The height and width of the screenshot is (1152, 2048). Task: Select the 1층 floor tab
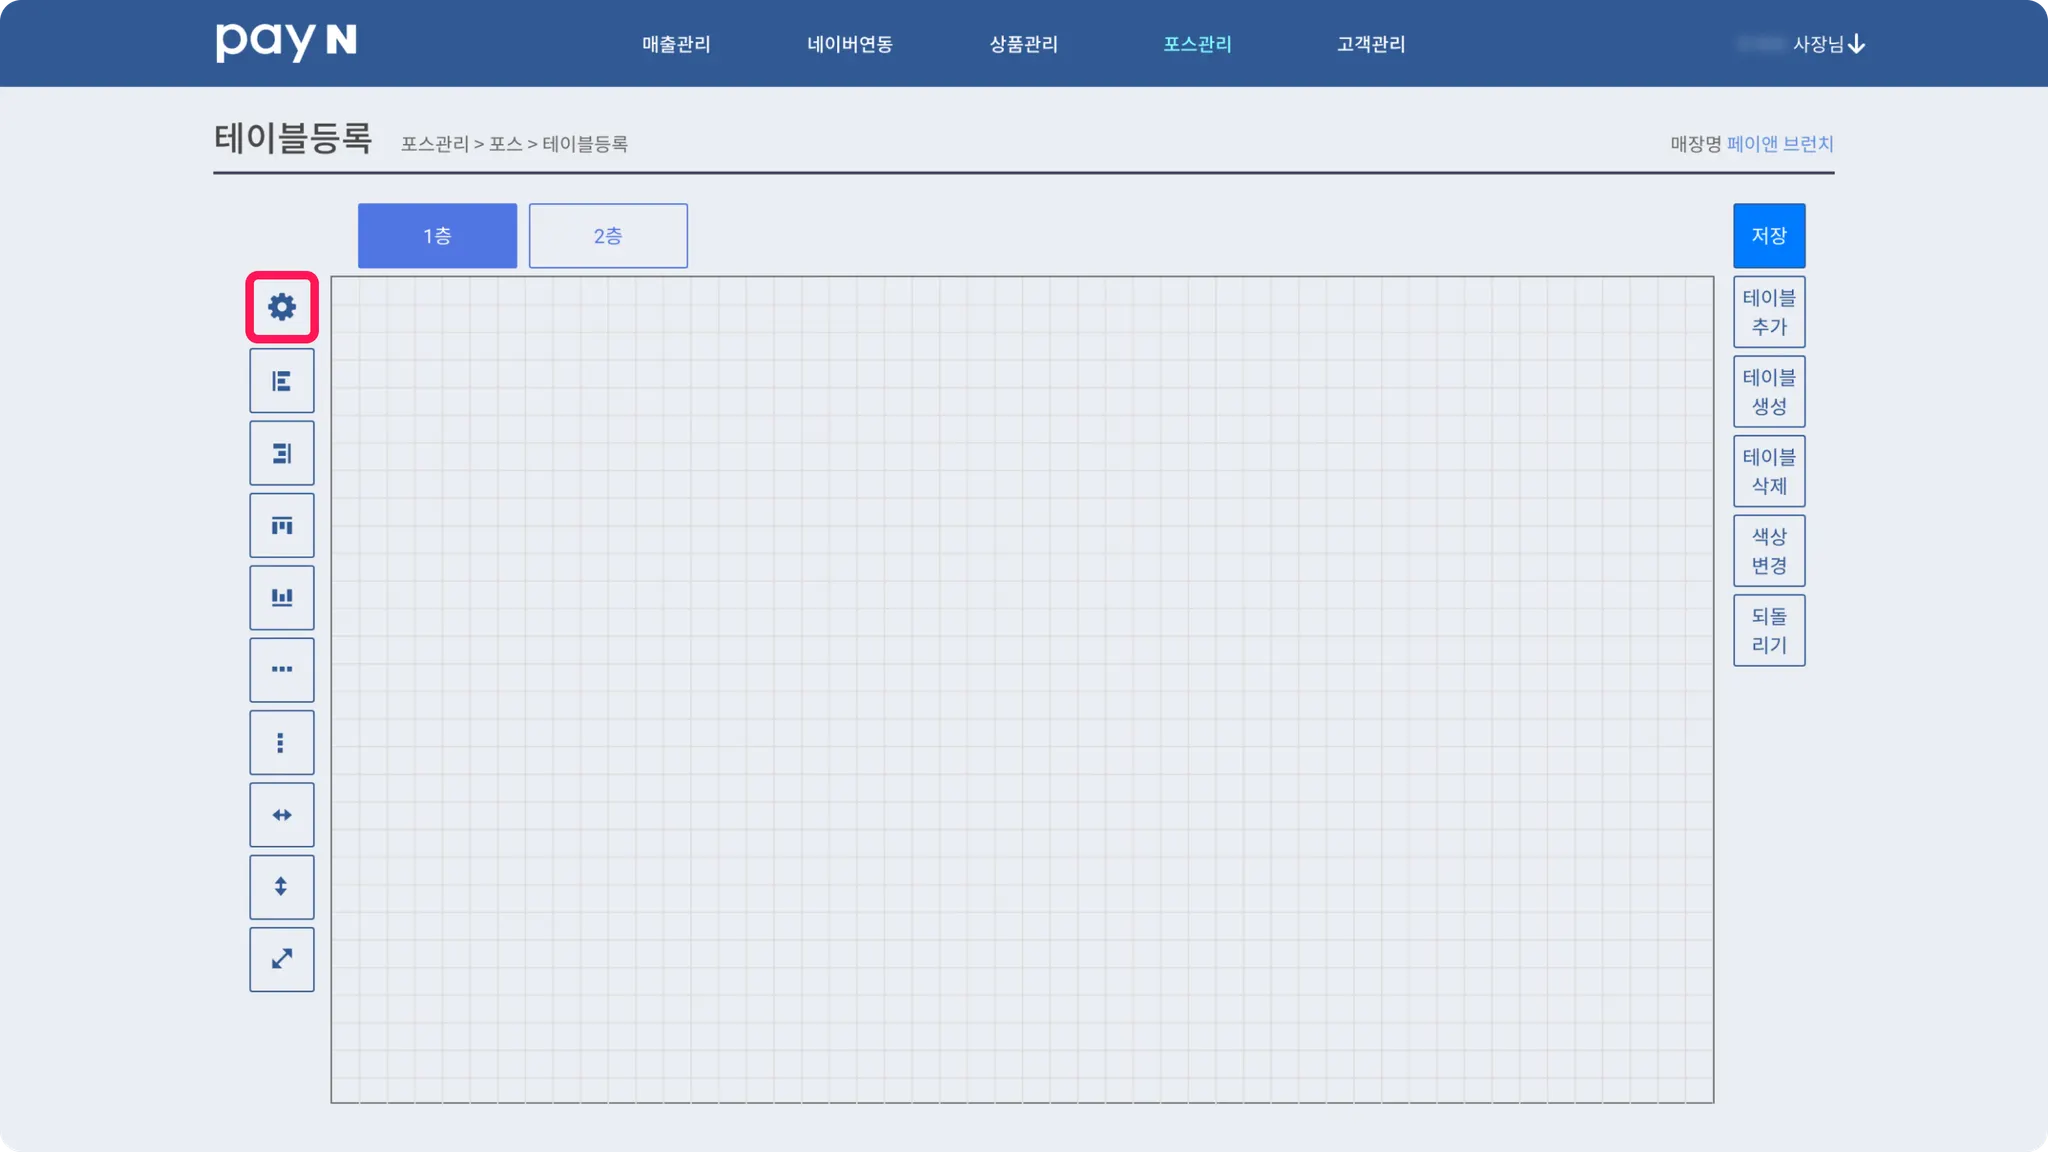437,236
